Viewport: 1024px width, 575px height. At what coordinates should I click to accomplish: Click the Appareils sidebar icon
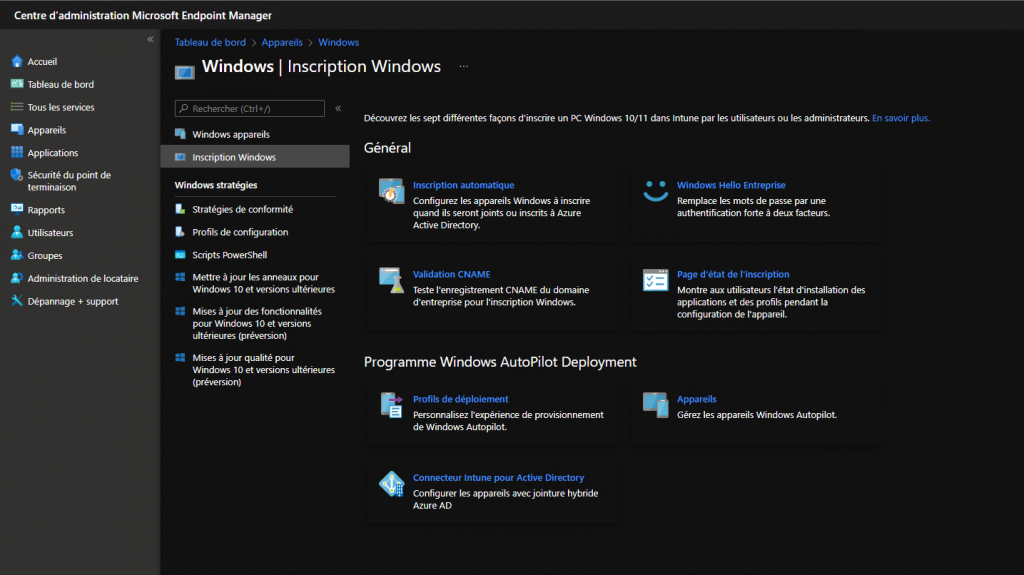click(x=17, y=129)
